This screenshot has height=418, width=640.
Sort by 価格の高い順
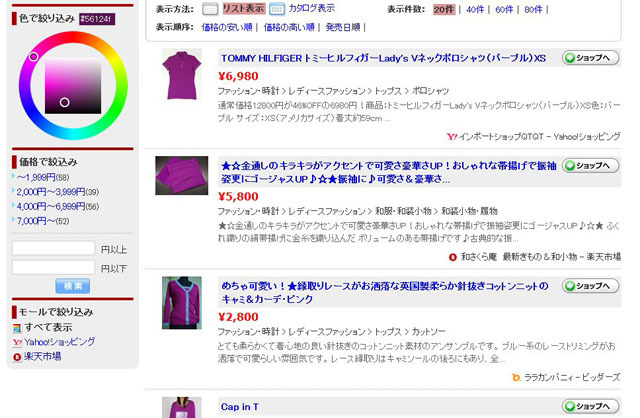[289, 27]
